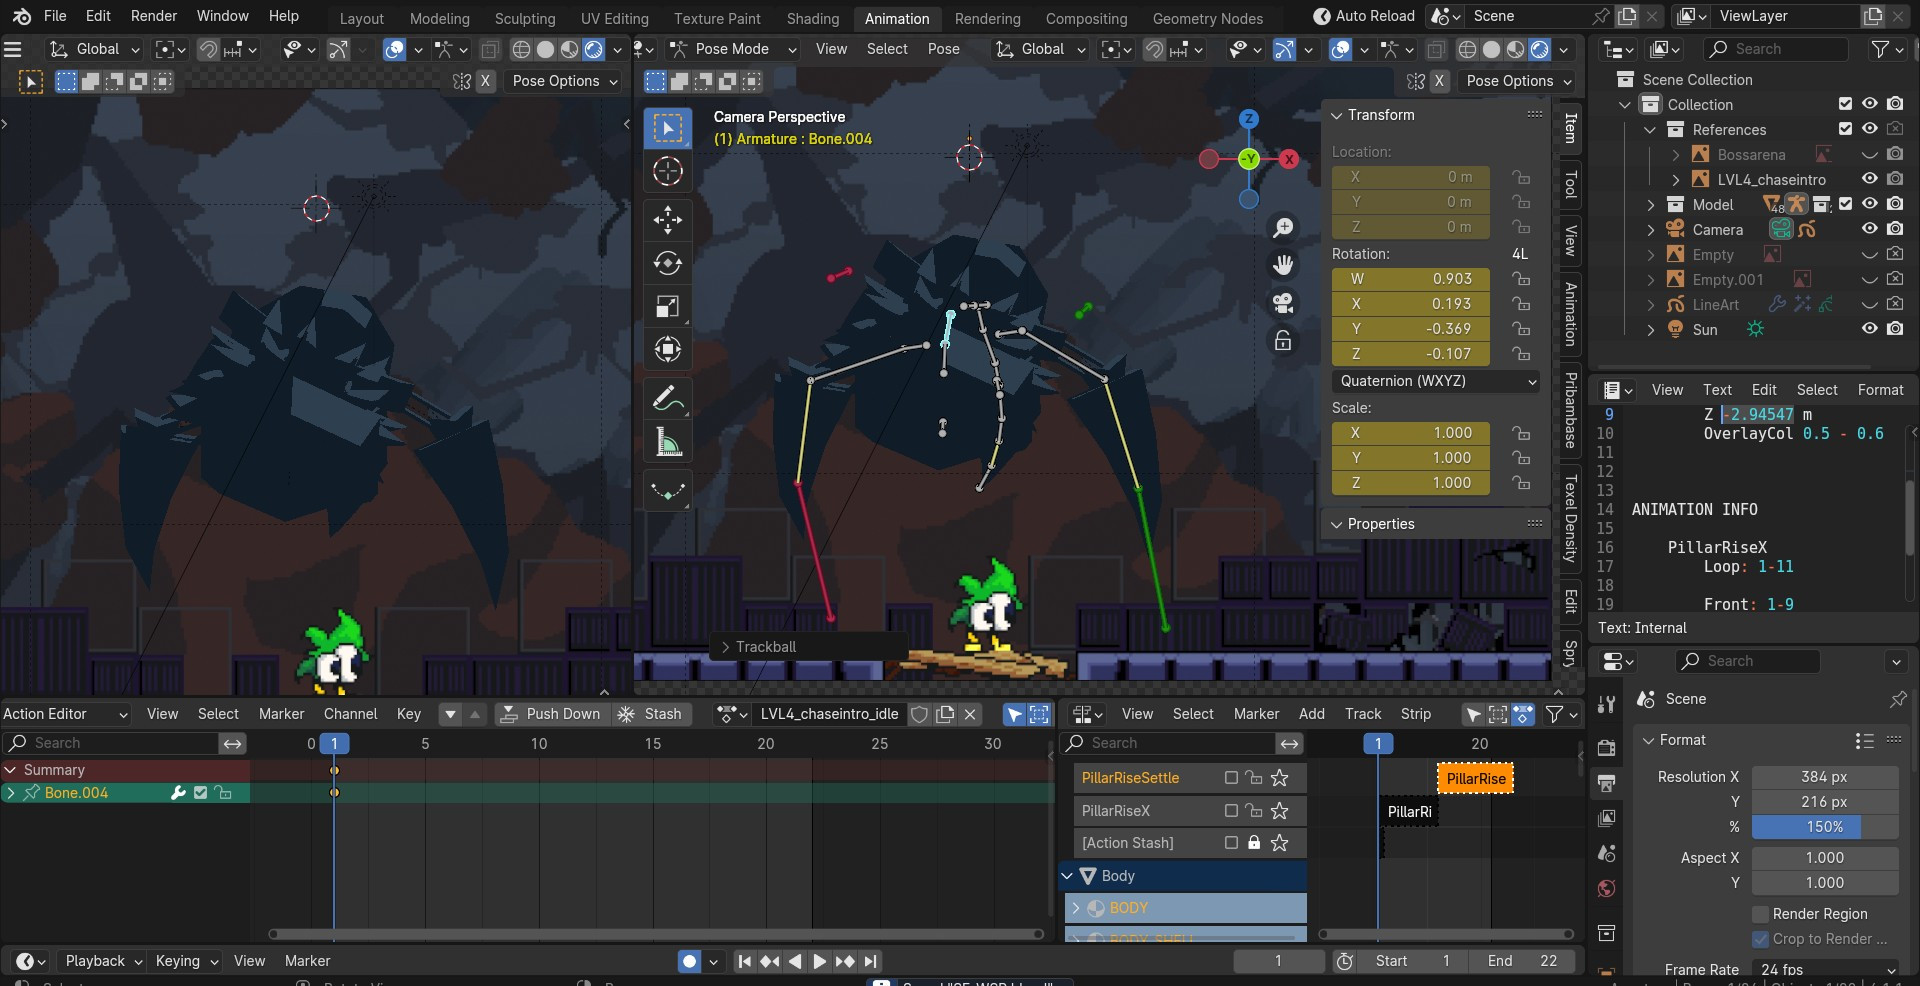Collapse the Transform panel
This screenshot has width=1920, height=986.
point(1336,115)
